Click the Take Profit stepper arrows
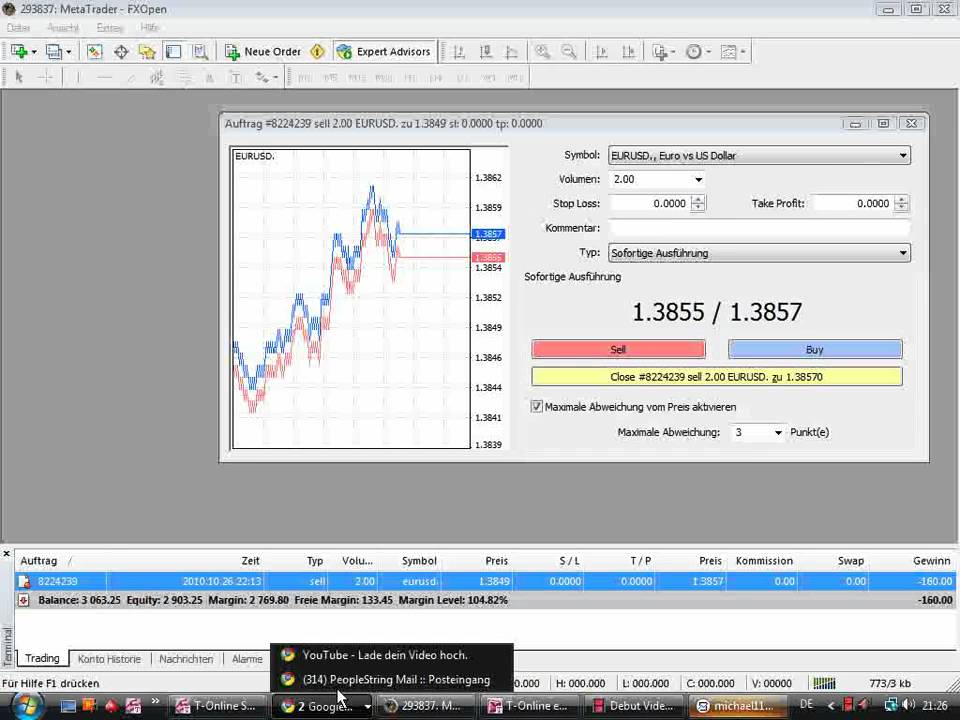 coord(901,203)
